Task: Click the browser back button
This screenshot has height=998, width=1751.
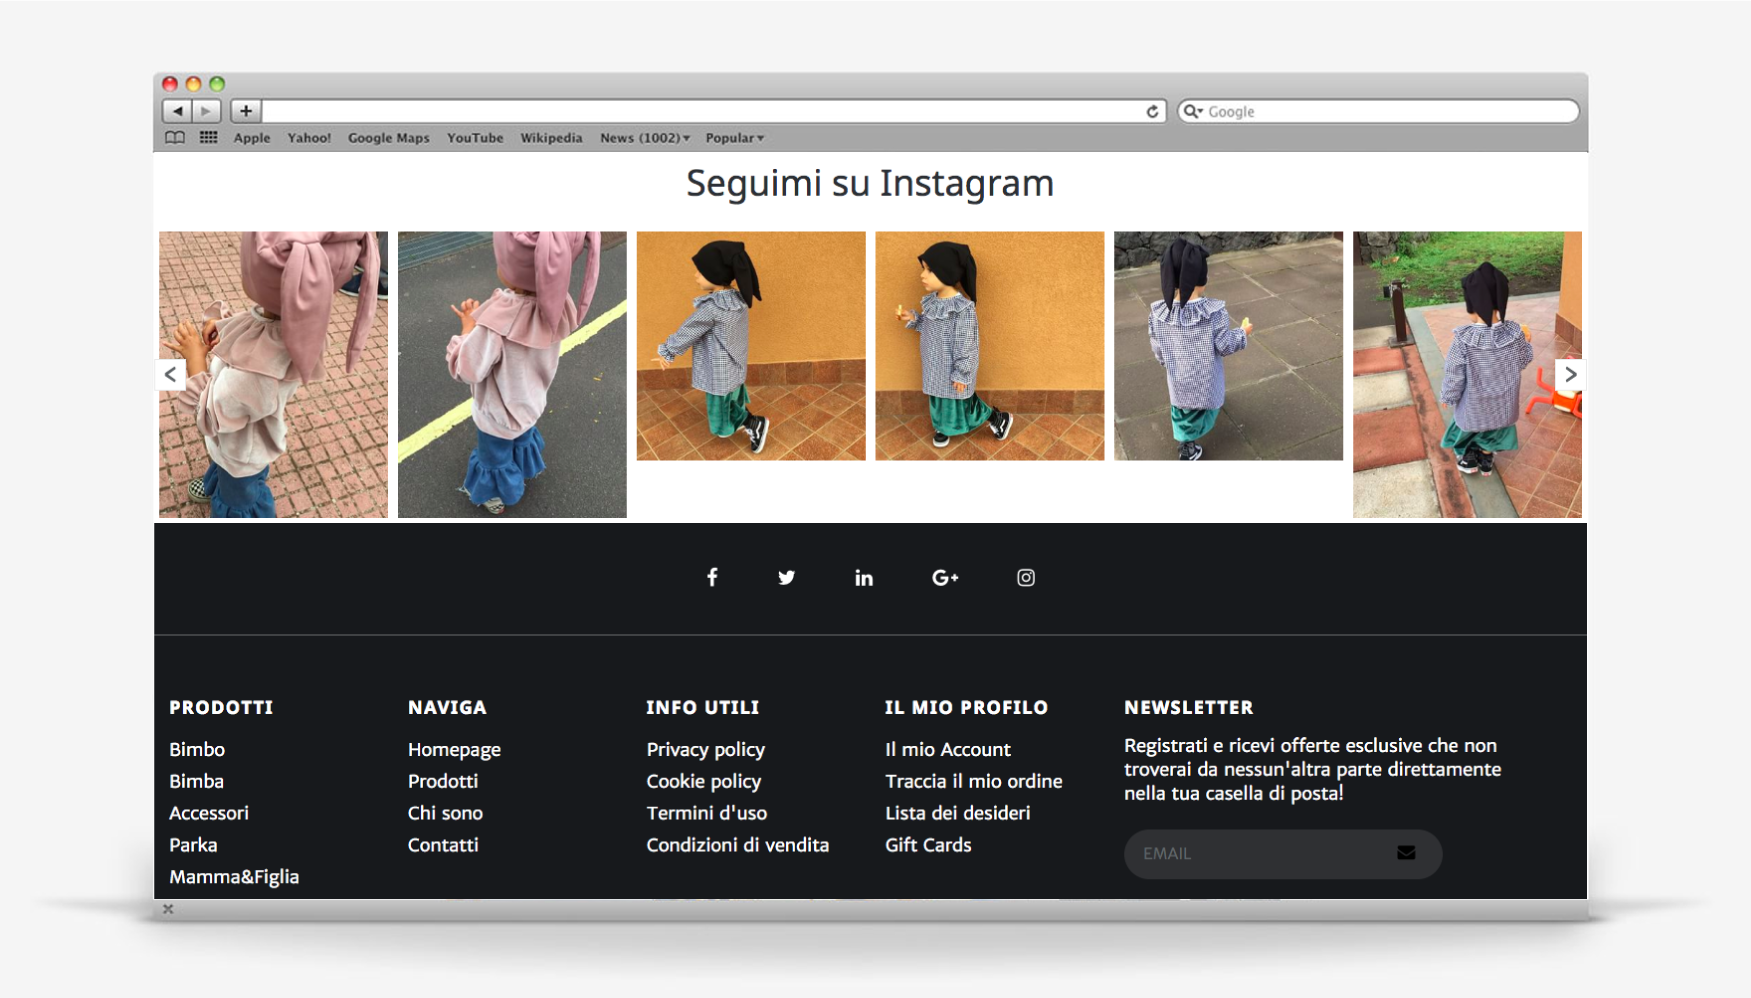Action: click(x=177, y=111)
